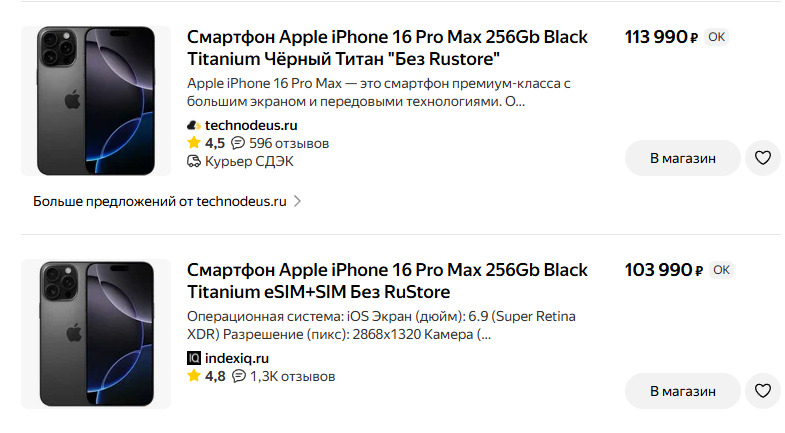
Task: Add technodeus.ru iPhone offer to favorites
Action: (x=763, y=158)
